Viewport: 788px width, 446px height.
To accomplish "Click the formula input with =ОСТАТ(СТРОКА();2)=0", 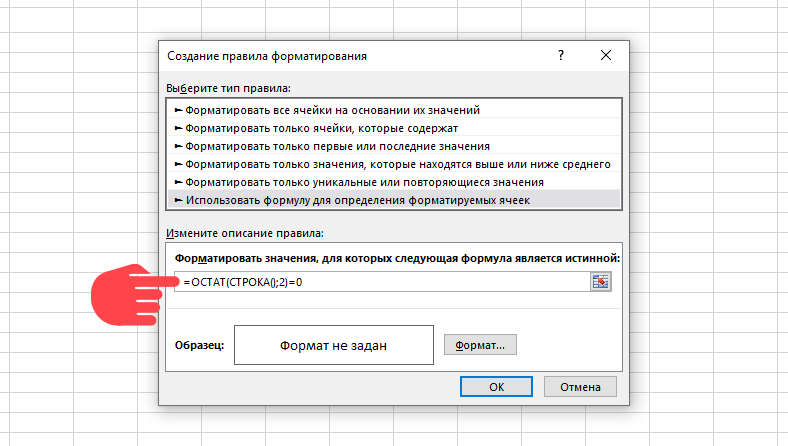I will tap(382, 282).
